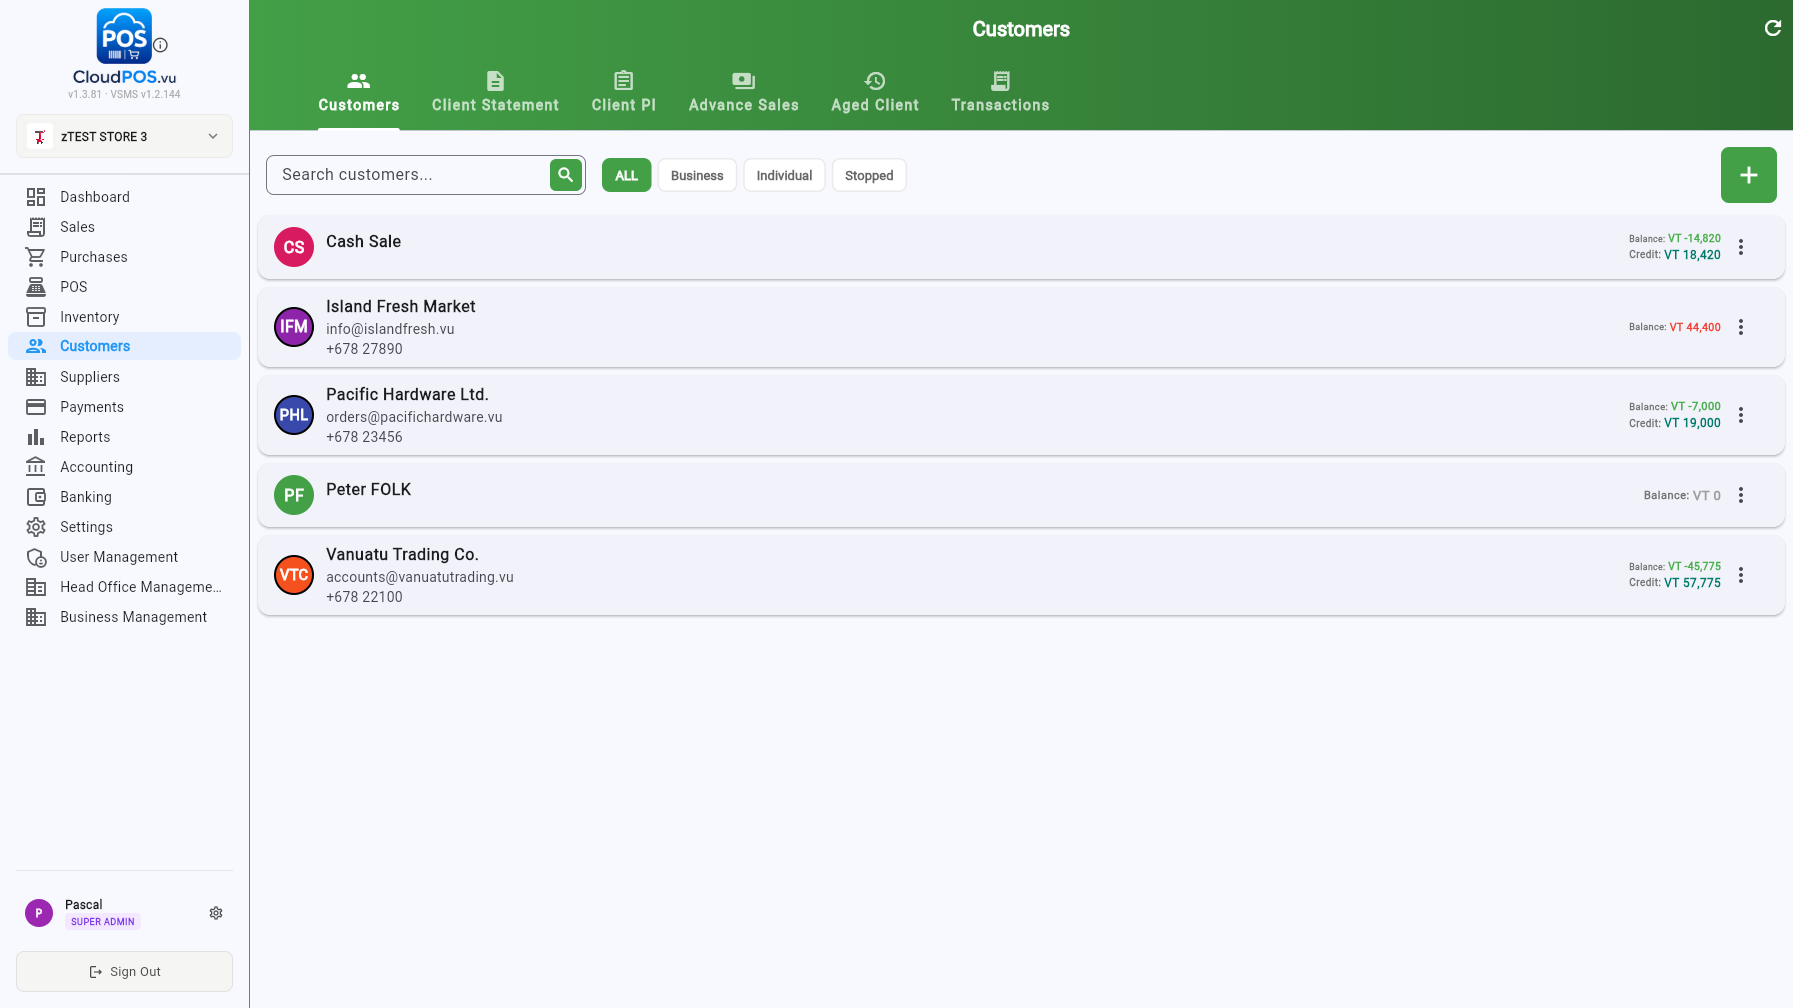1793x1008 pixels.
Task: Click the CS avatar for Cash Sale
Action: (x=294, y=247)
